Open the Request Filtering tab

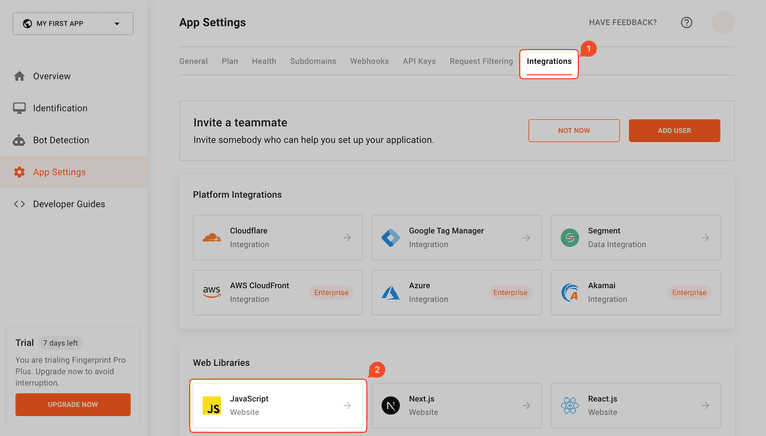click(481, 61)
